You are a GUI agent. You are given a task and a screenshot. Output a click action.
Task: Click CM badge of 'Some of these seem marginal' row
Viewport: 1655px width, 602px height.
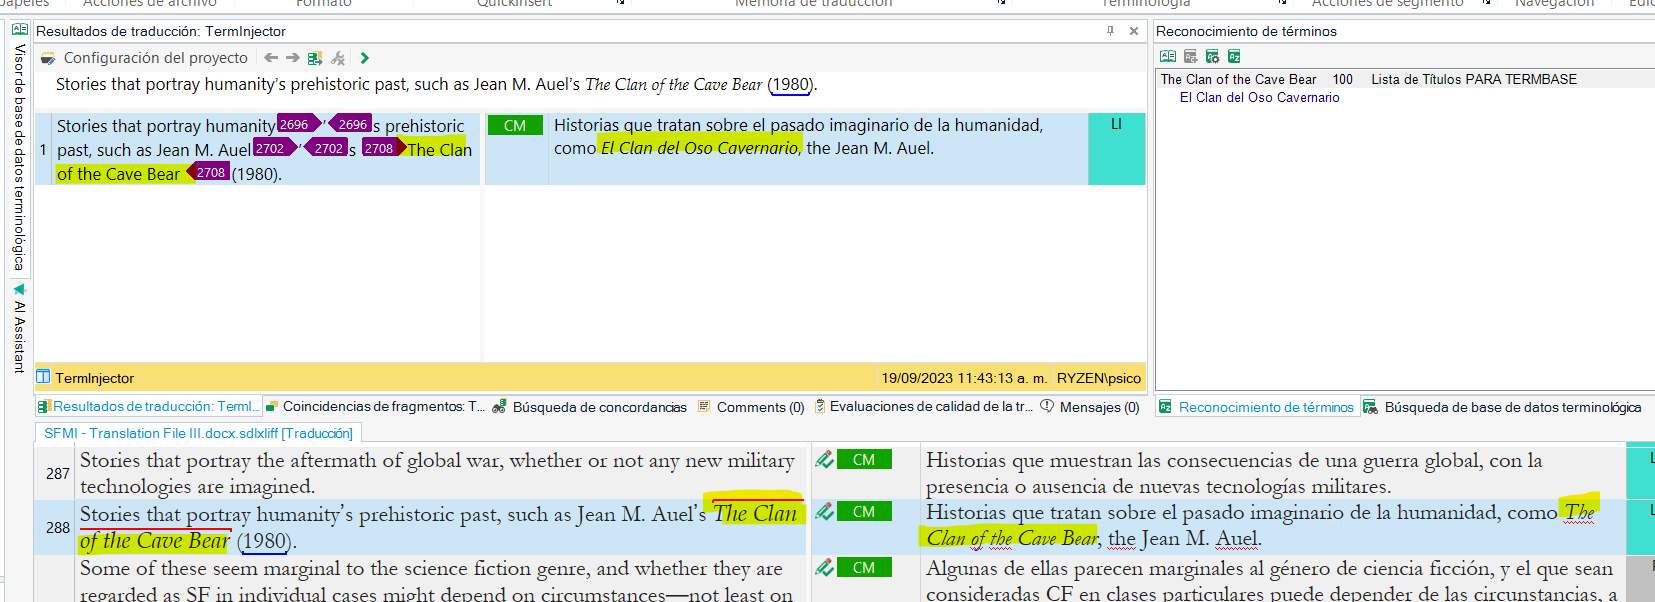coord(864,568)
